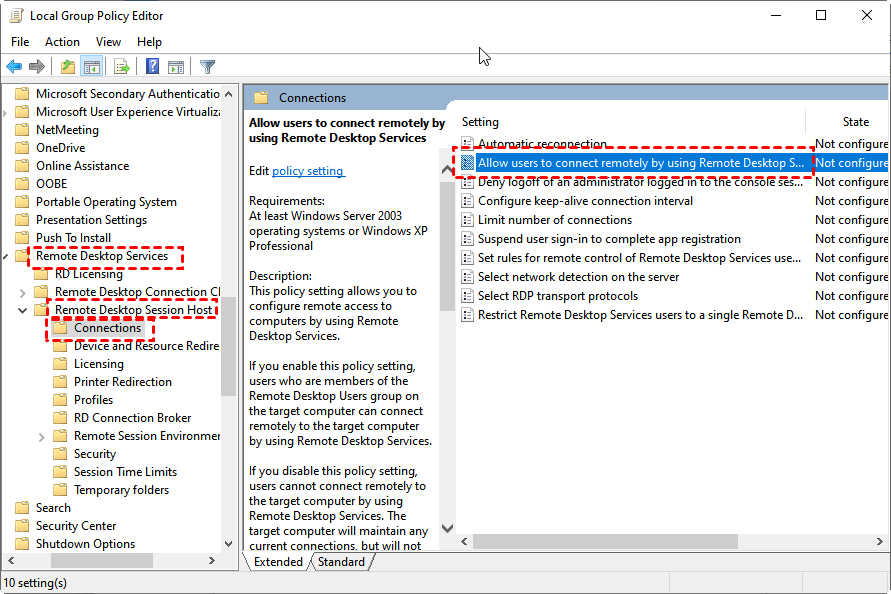Select the RD Licensing tree item

click(x=89, y=274)
